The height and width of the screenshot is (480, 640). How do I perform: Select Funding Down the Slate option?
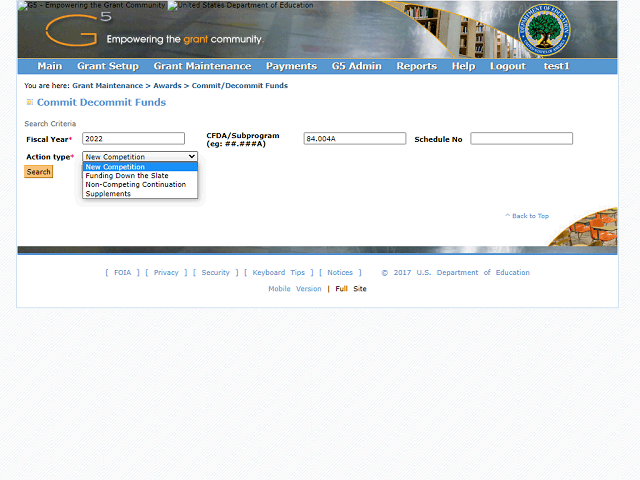point(140,176)
